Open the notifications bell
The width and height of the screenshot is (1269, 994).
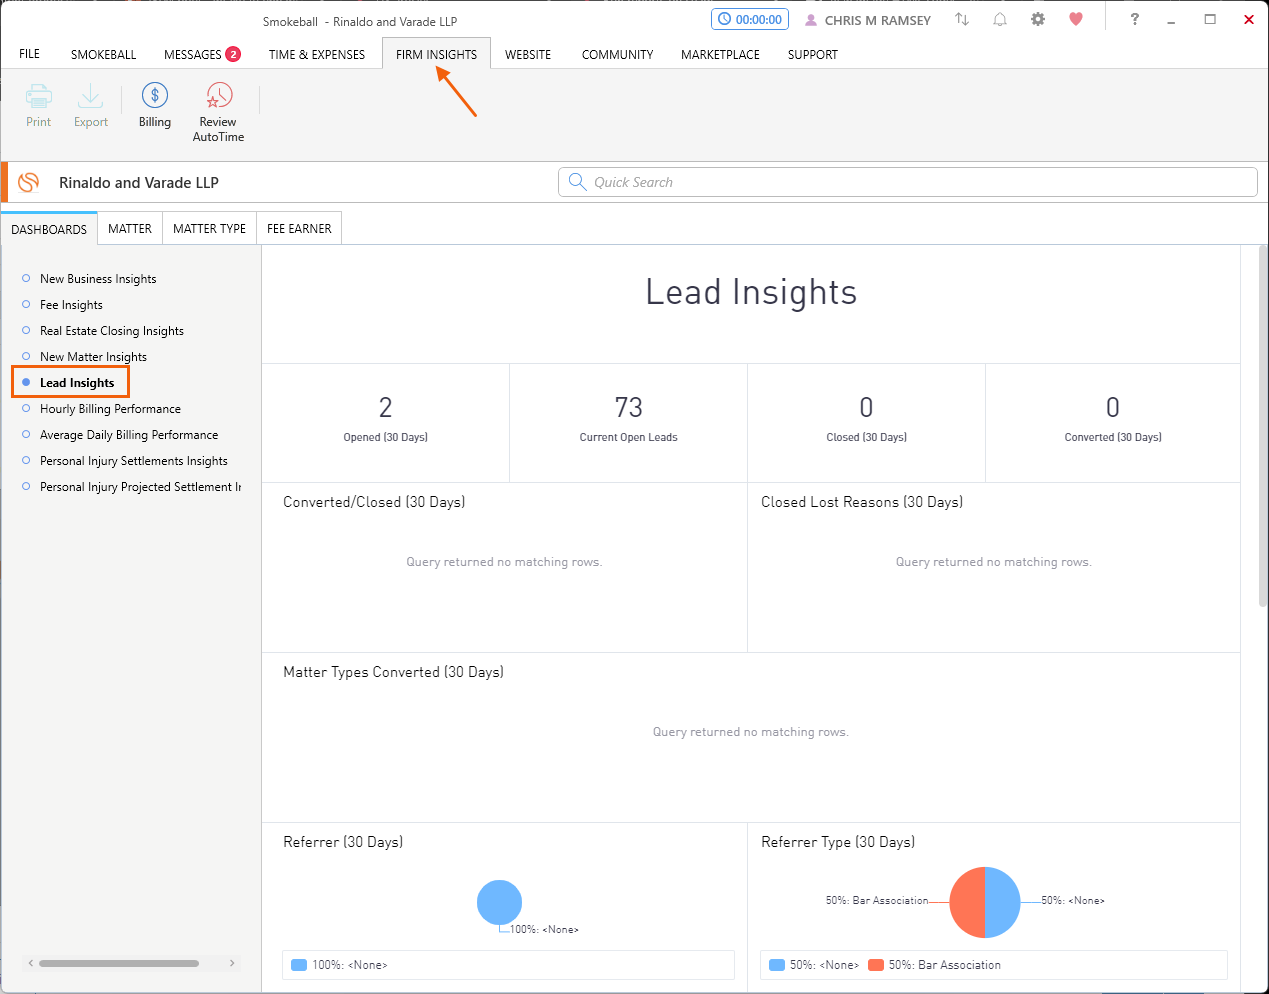[1000, 19]
